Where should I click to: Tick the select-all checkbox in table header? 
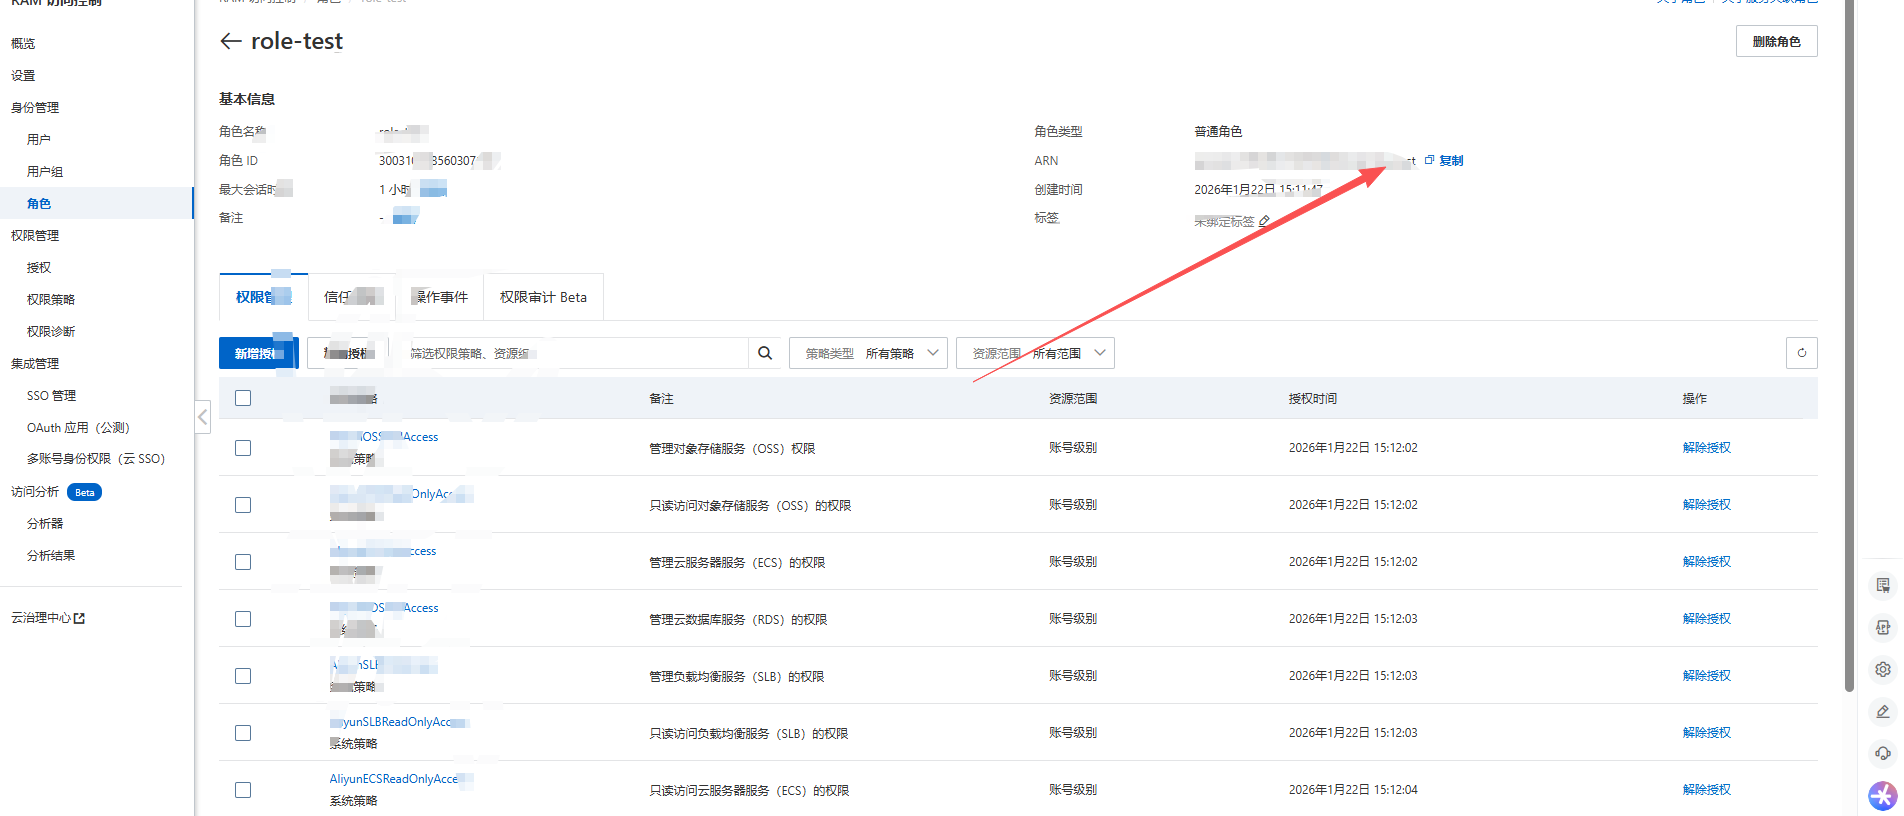coord(243,398)
